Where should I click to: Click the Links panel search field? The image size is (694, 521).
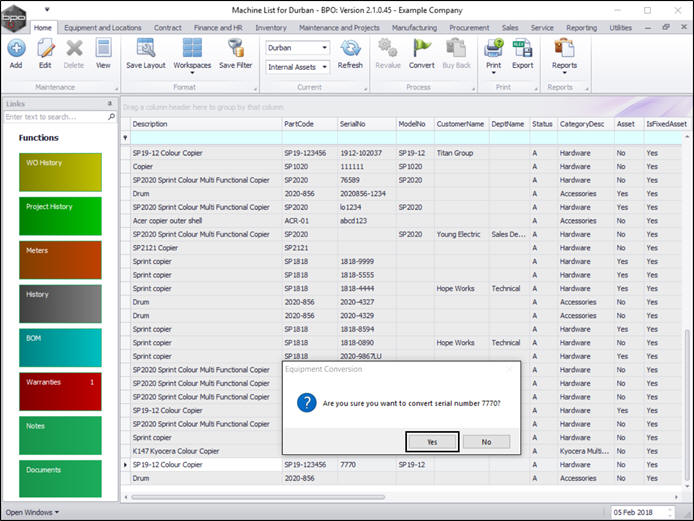point(53,117)
